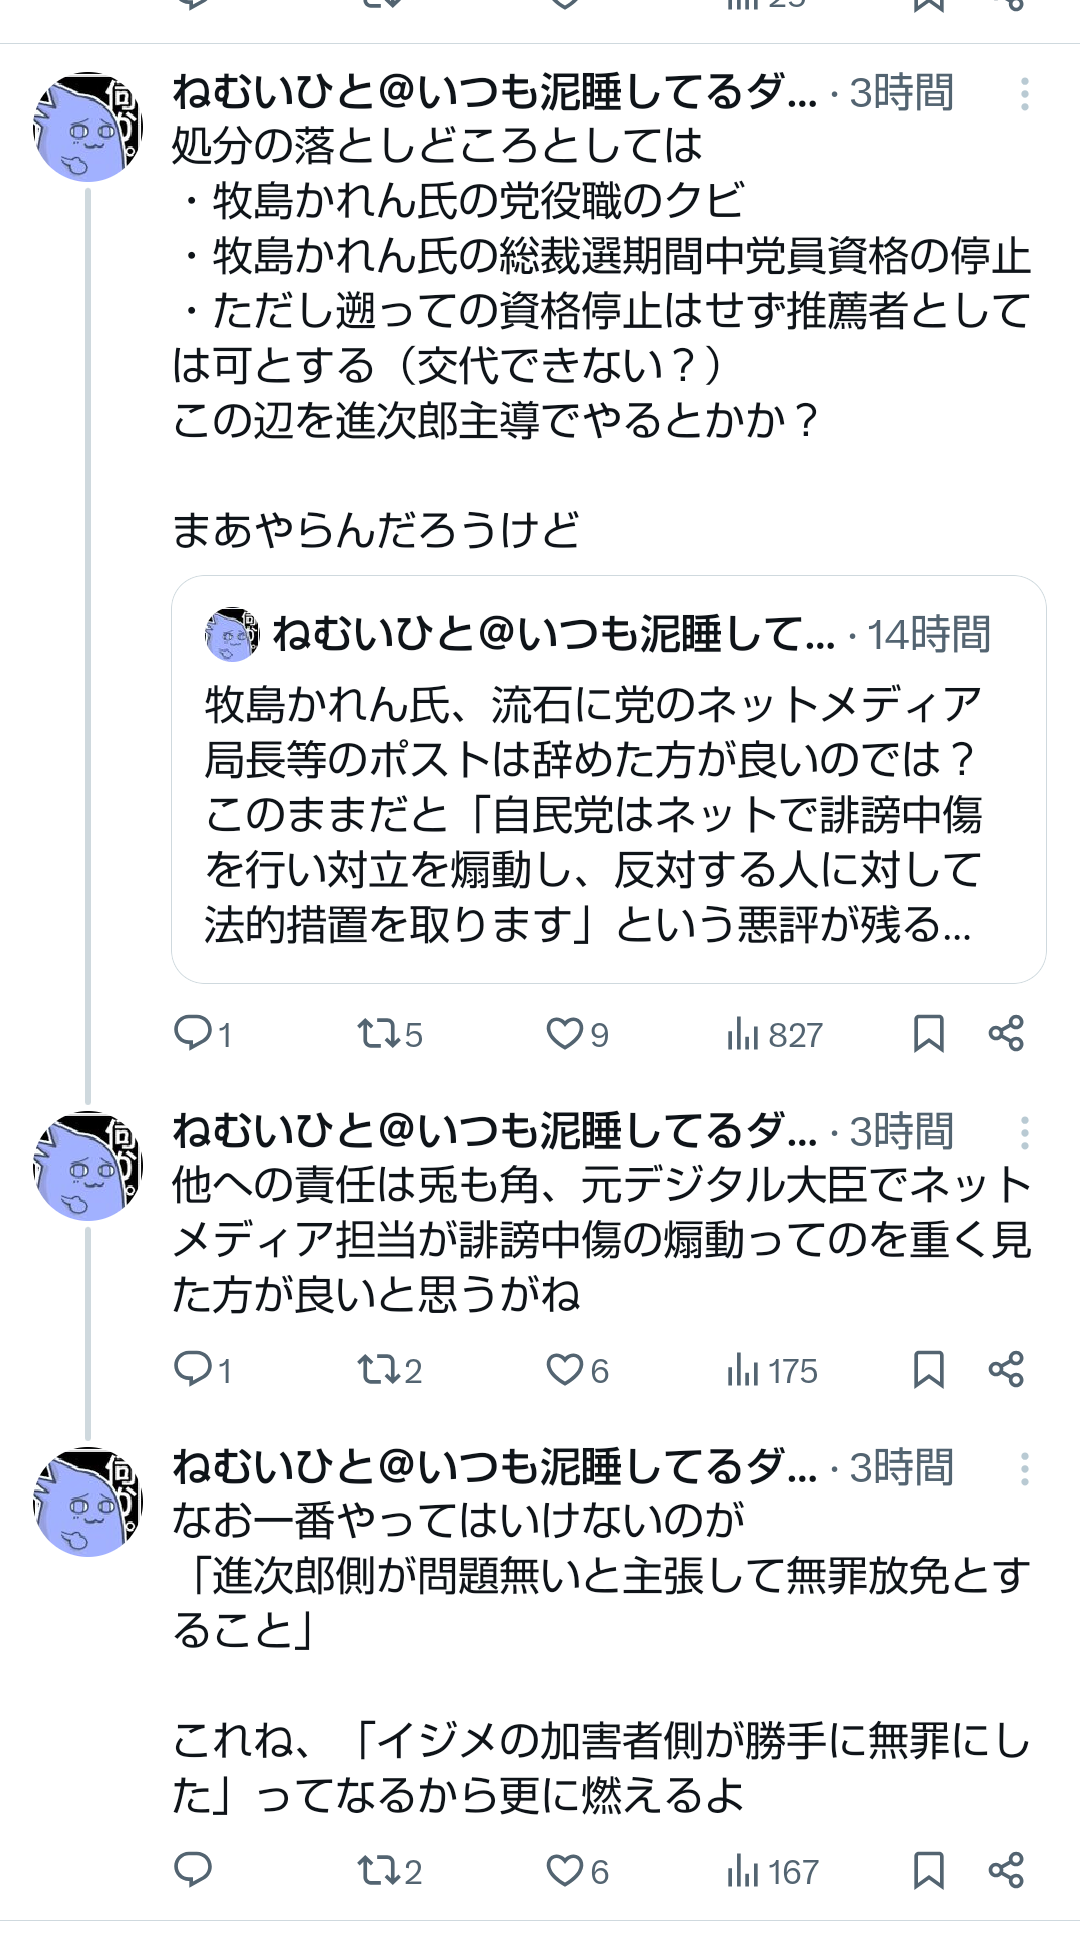Screen dimensions: 1080x1942
Task: Open the username link on the 元デジタル大臣 post
Action: [494, 1131]
